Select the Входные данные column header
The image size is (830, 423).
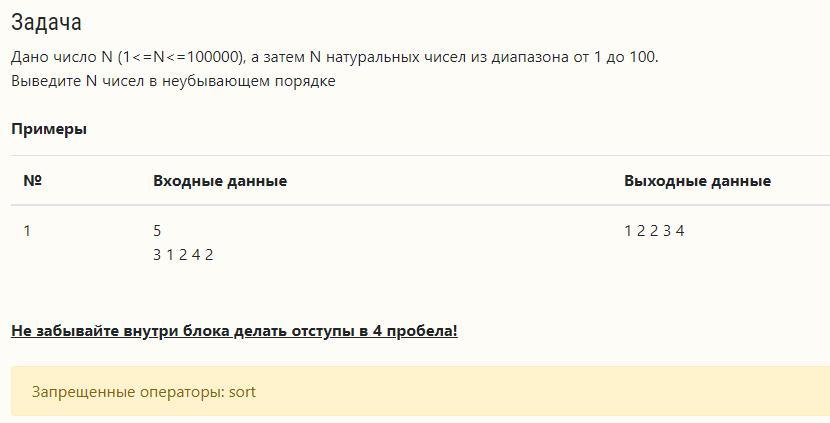click(220, 181)
